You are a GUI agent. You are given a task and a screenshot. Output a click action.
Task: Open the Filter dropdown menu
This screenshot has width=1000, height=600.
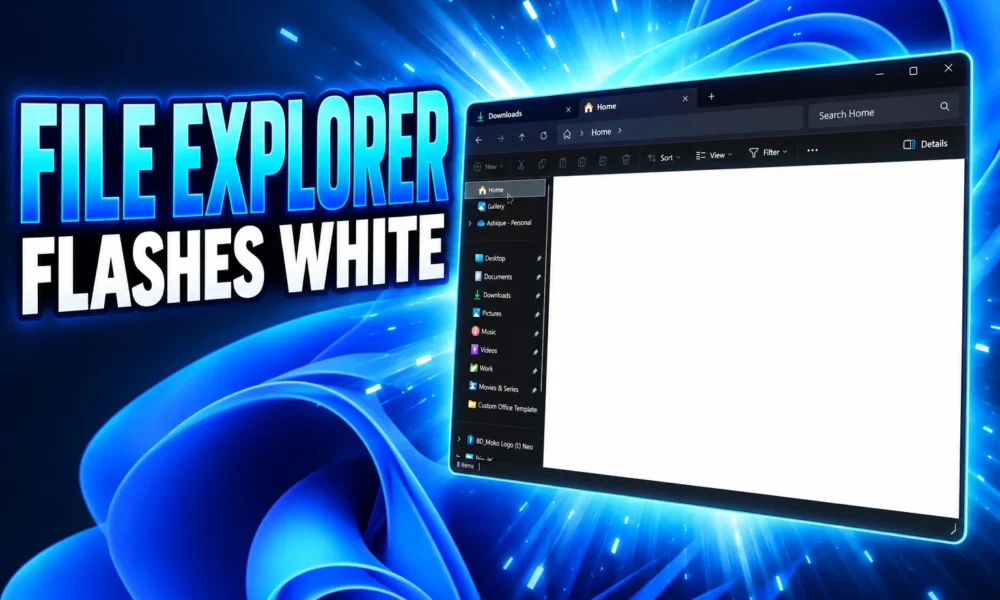[768, 152]
